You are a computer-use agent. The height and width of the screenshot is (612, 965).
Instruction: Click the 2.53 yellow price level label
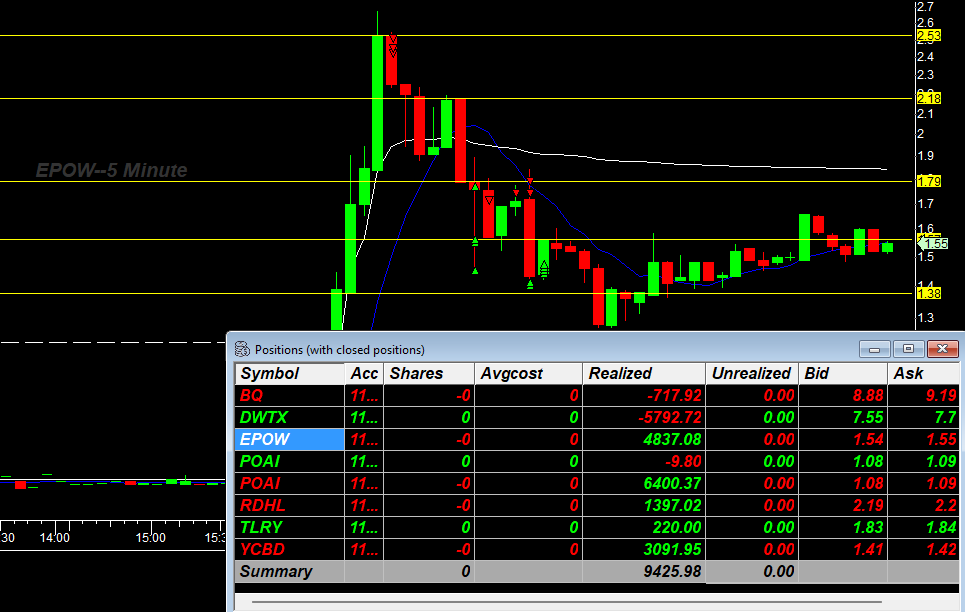(929, 36)
